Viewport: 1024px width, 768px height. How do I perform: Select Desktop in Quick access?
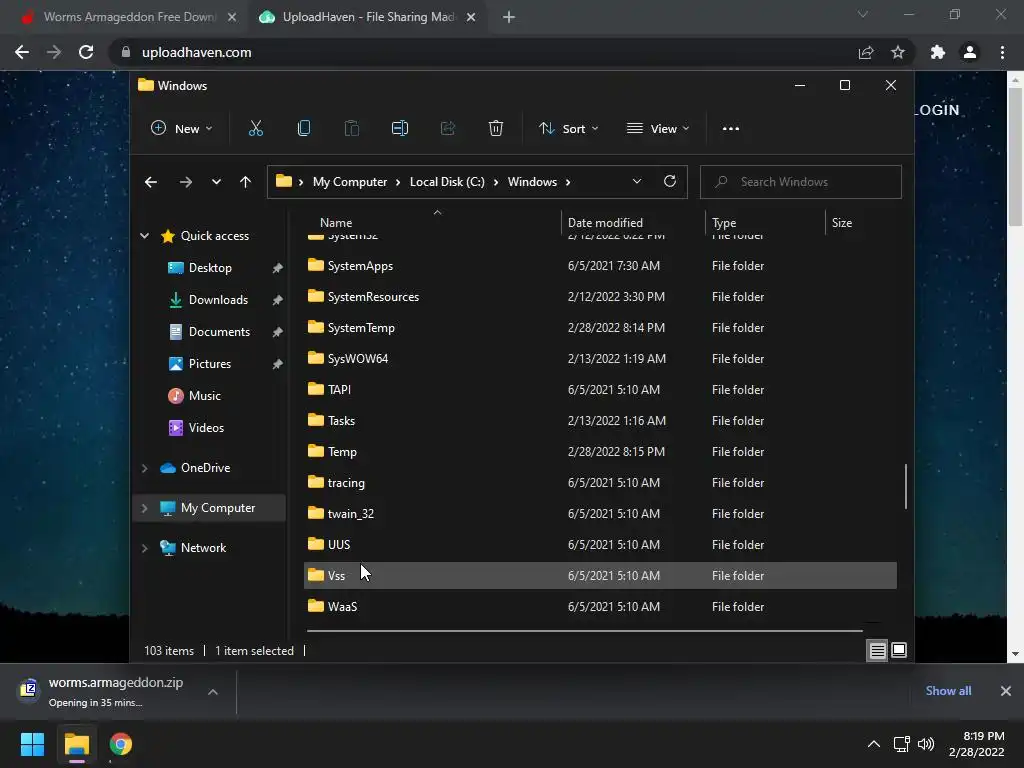point(210,268)
